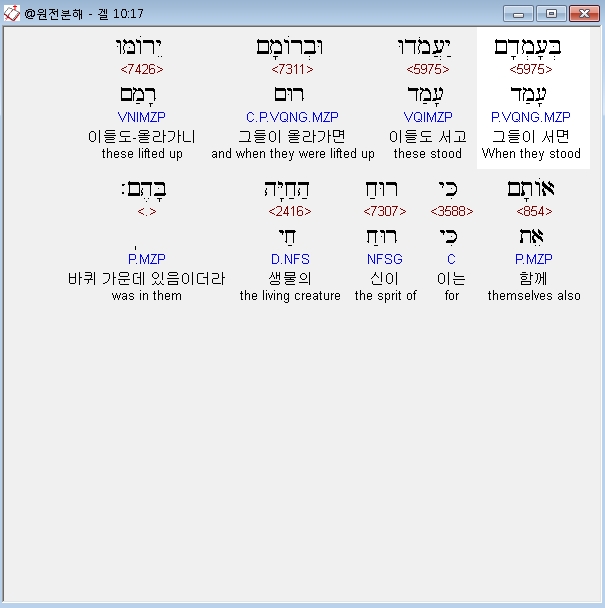Image resolution: width=605 pixels, height=608 pixels.
Task: Click Hebrew root word below <2416>
Action: [x=287, y=237]
